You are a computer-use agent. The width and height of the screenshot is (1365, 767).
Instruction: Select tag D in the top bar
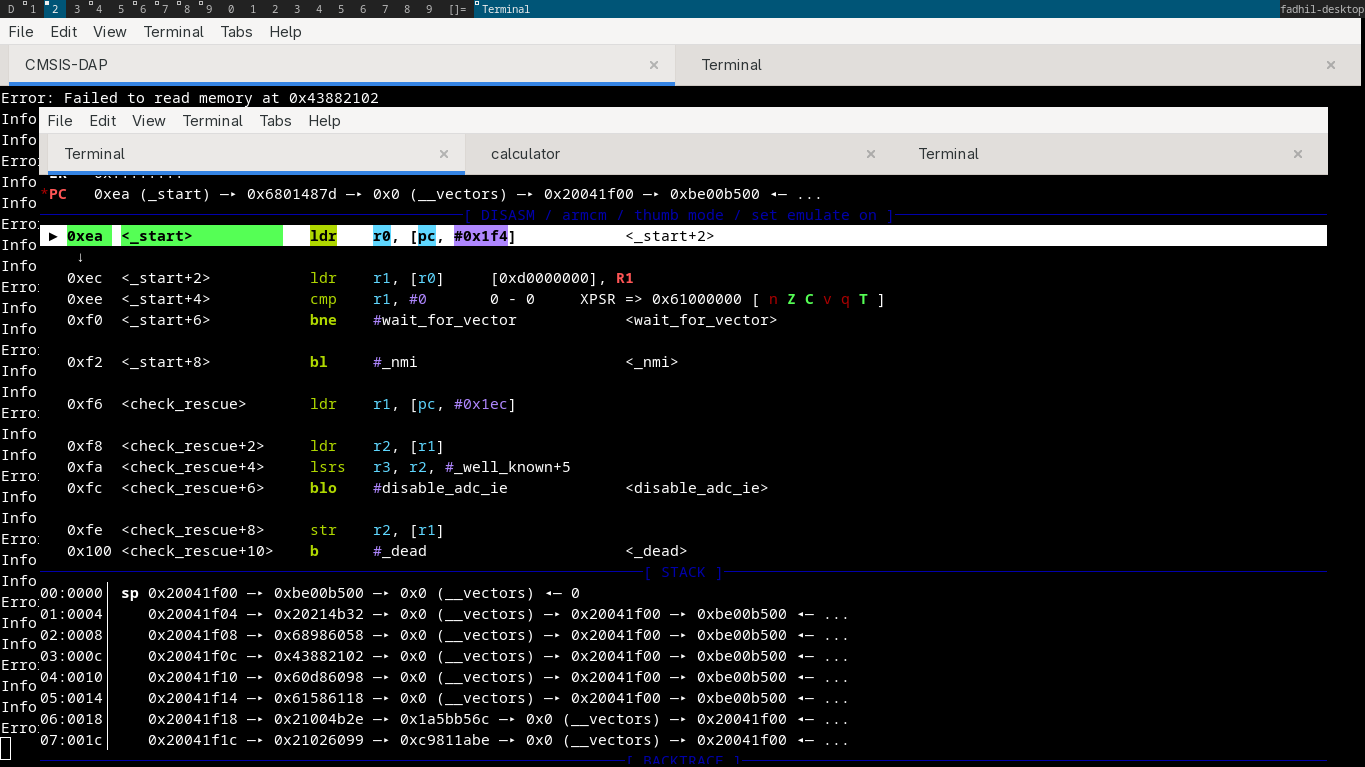tap(11, 9)
